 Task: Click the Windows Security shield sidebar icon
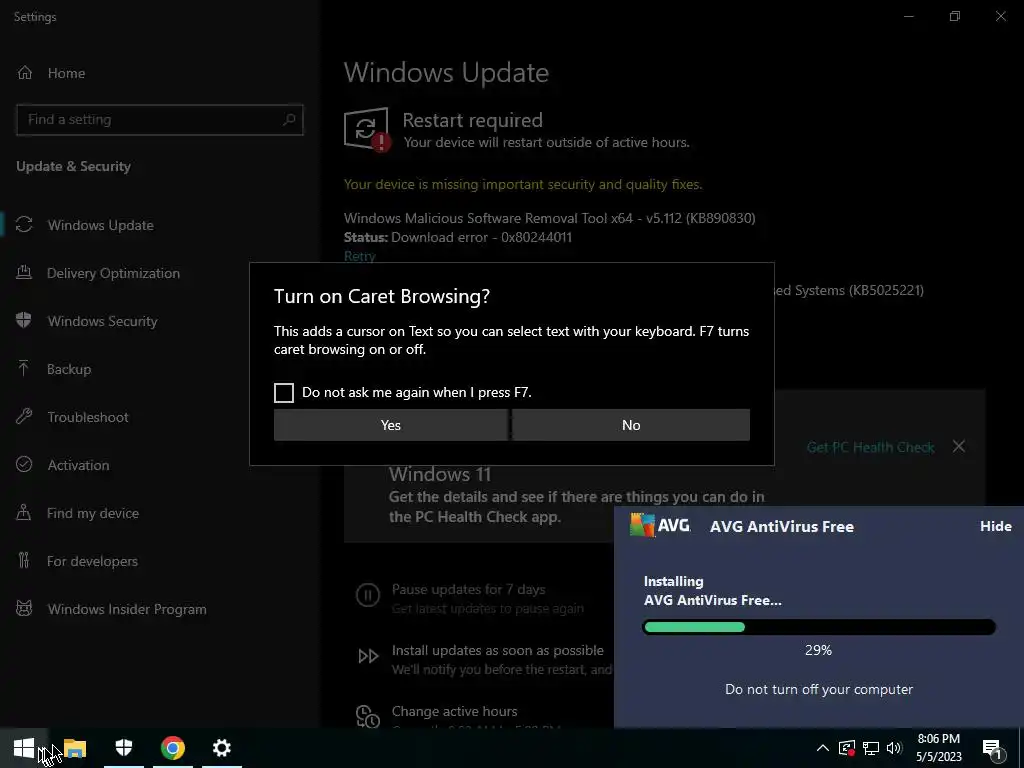click(x=24, y=320)
